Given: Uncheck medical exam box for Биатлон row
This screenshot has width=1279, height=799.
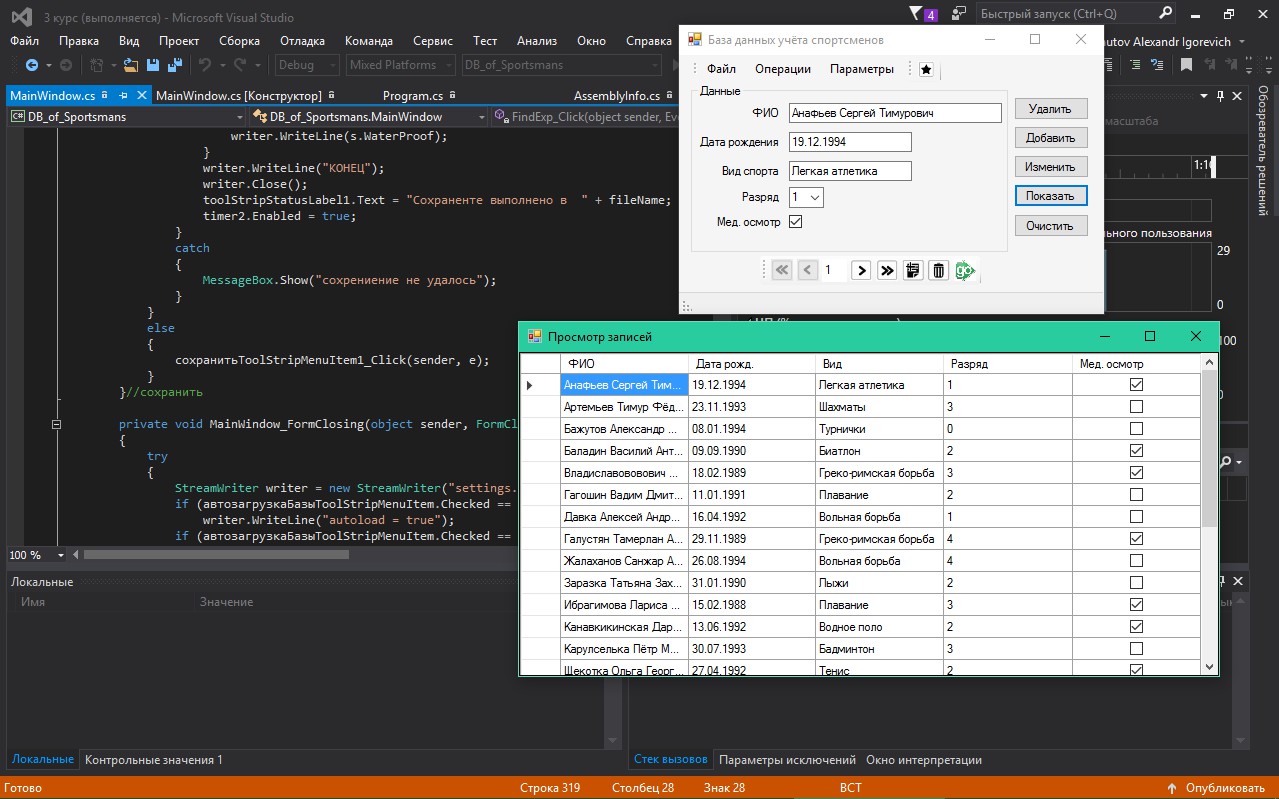Looking at the screenshot, I should pos(1136,451).
